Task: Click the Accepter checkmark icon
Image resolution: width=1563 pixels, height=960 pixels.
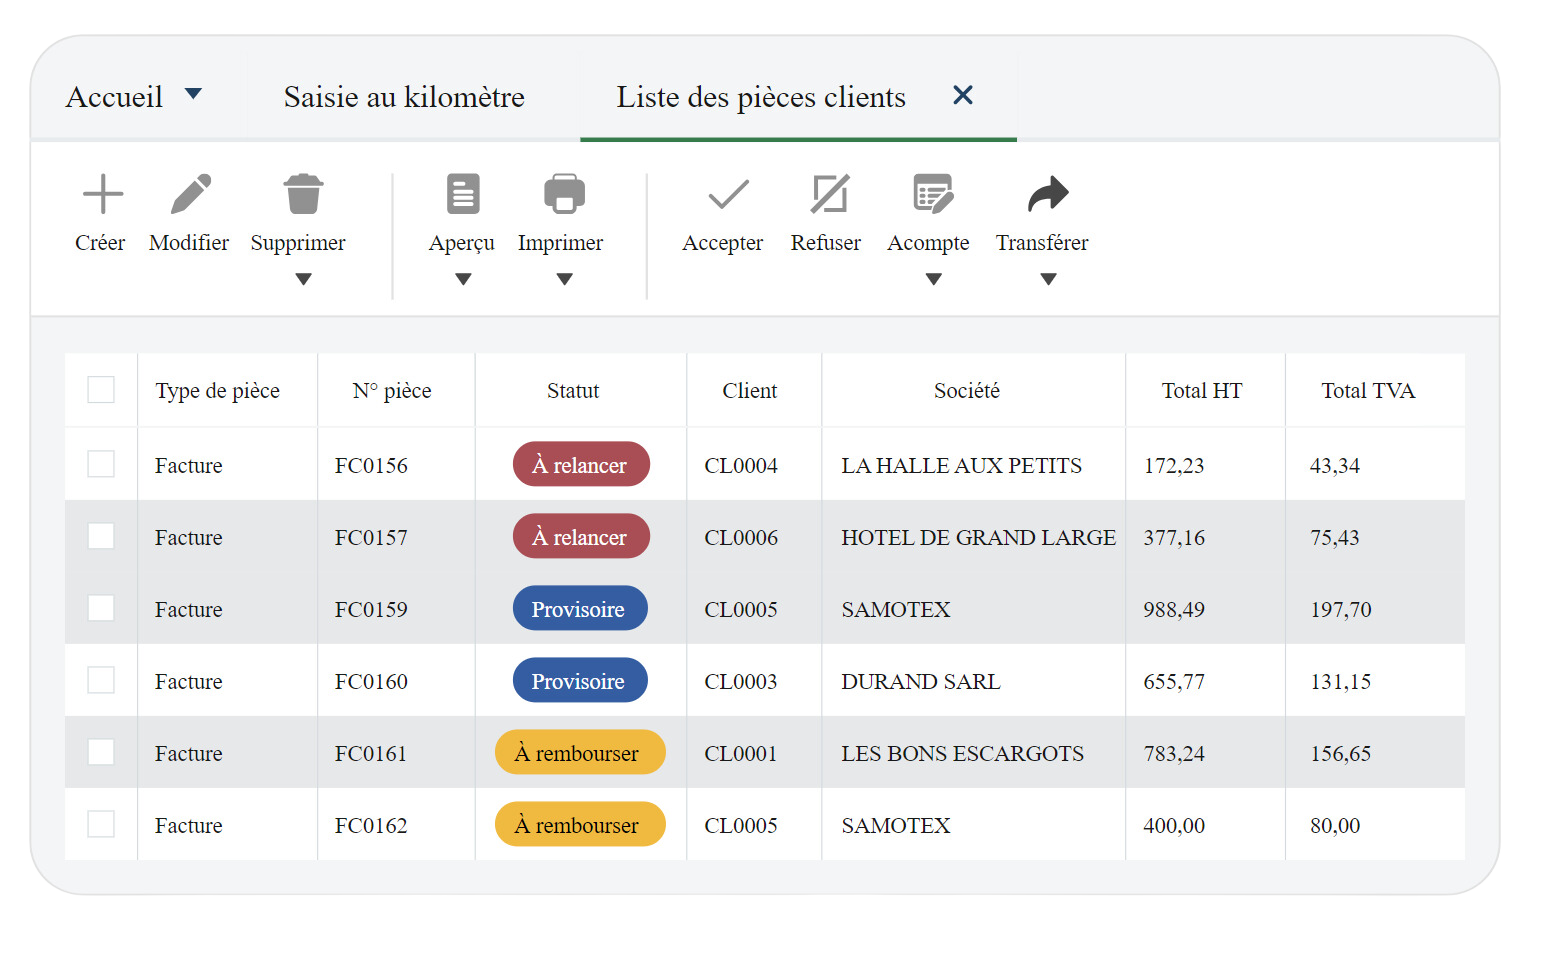Action: coord(728,194)
